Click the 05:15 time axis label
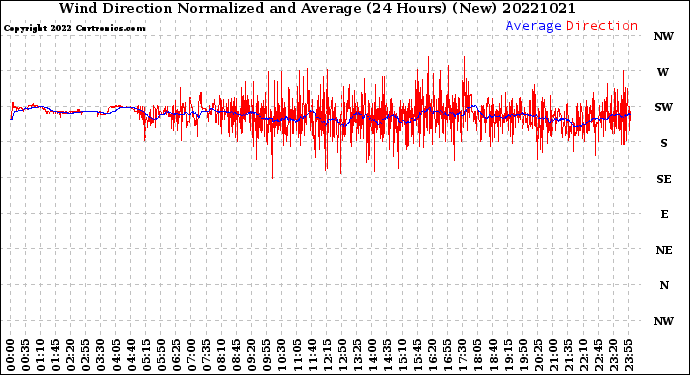 146,355
